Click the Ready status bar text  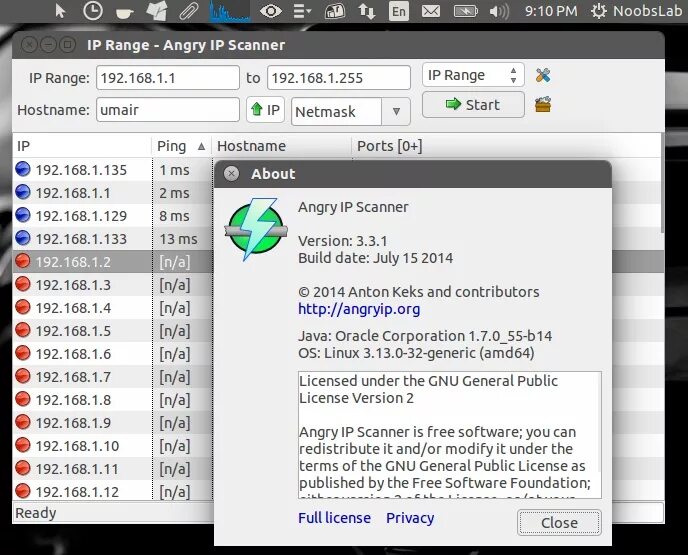coord(36,513)
